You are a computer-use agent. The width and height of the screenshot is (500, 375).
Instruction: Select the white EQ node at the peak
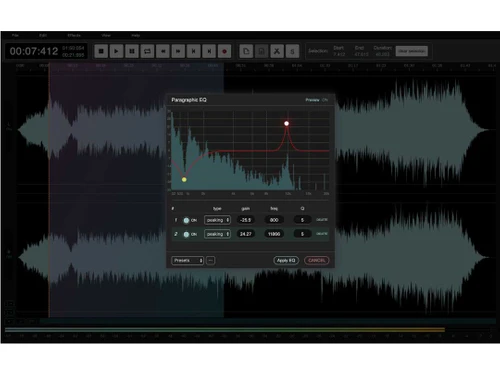[x=286, y=124]
